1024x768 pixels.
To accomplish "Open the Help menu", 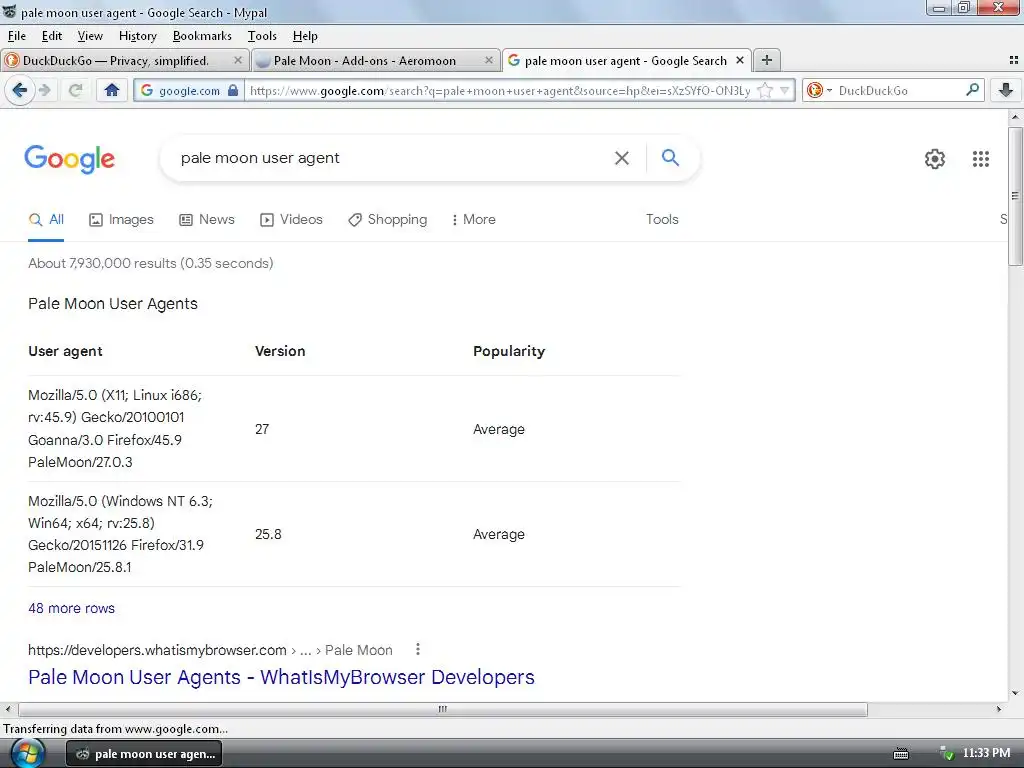I will [305, 36].
